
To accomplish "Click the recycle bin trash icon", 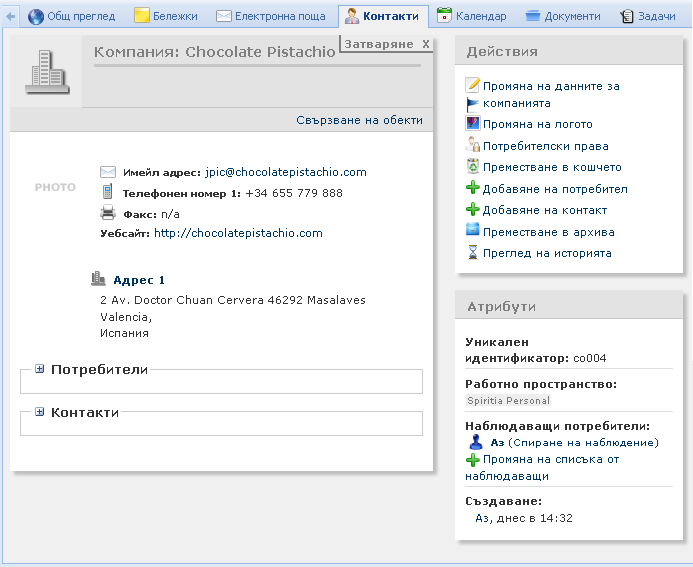I will click(x=473, y=166).
